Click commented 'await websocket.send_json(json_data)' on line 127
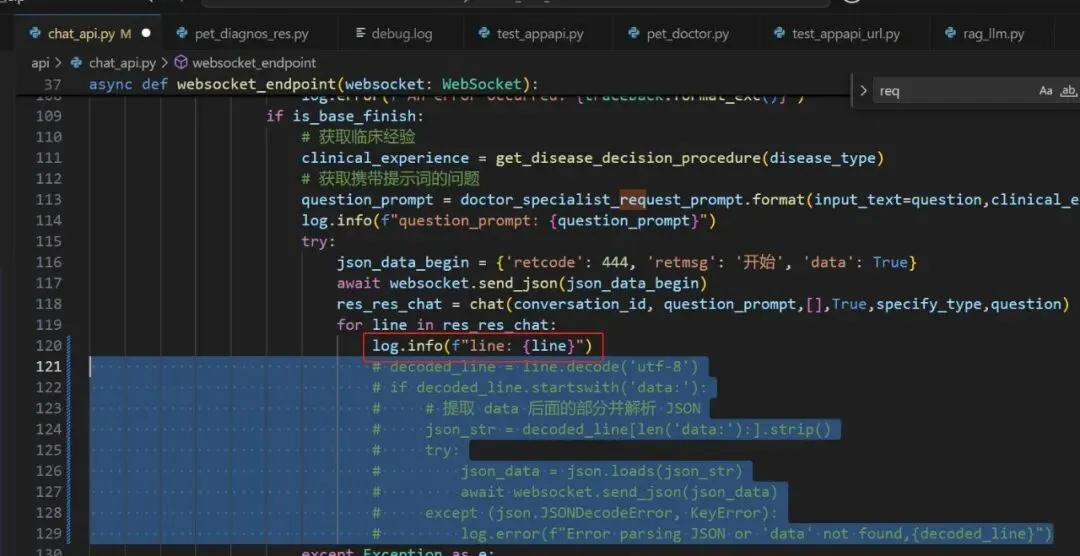The height and width of the screenshot is (556, 1080). [x=619, y=492]
